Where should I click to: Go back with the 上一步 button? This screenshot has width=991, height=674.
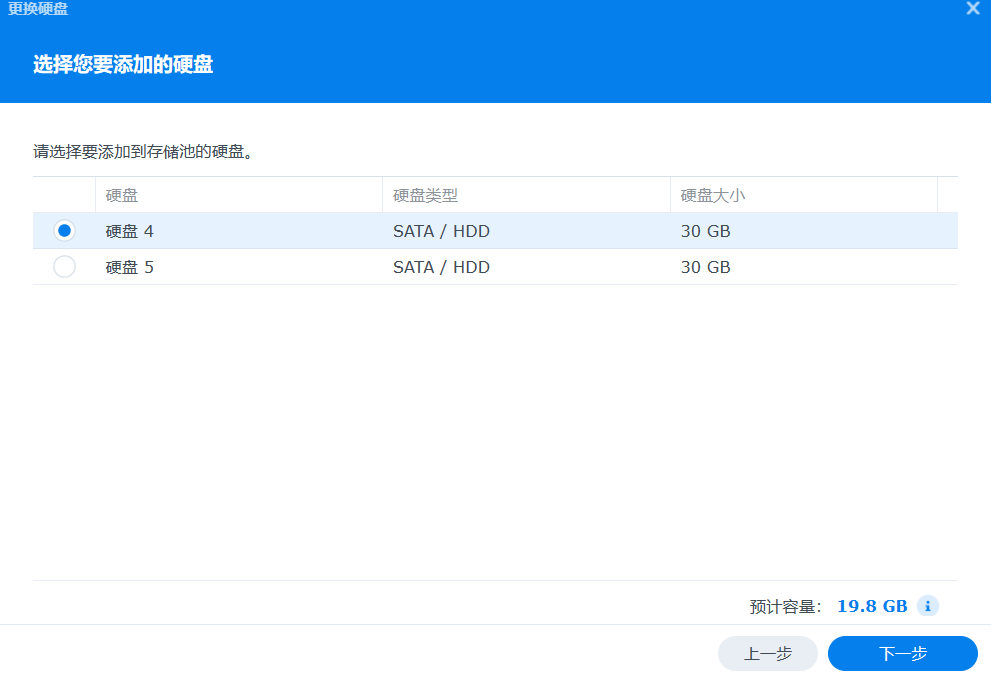[767, 653]
